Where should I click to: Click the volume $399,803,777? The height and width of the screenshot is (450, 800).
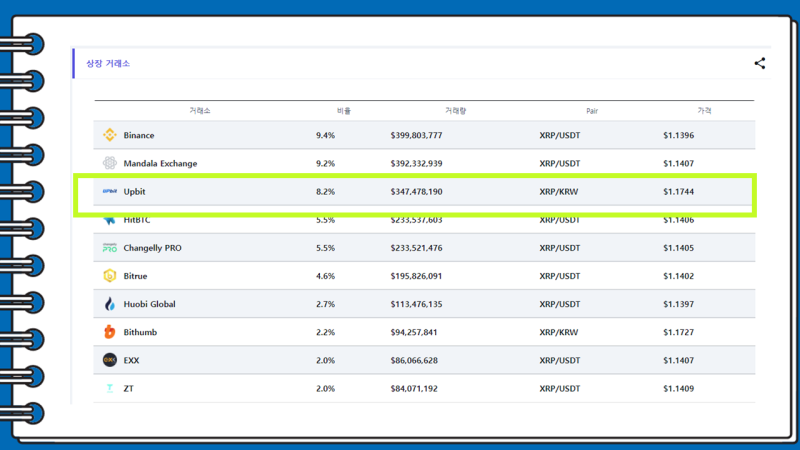(x=416, y=135)
